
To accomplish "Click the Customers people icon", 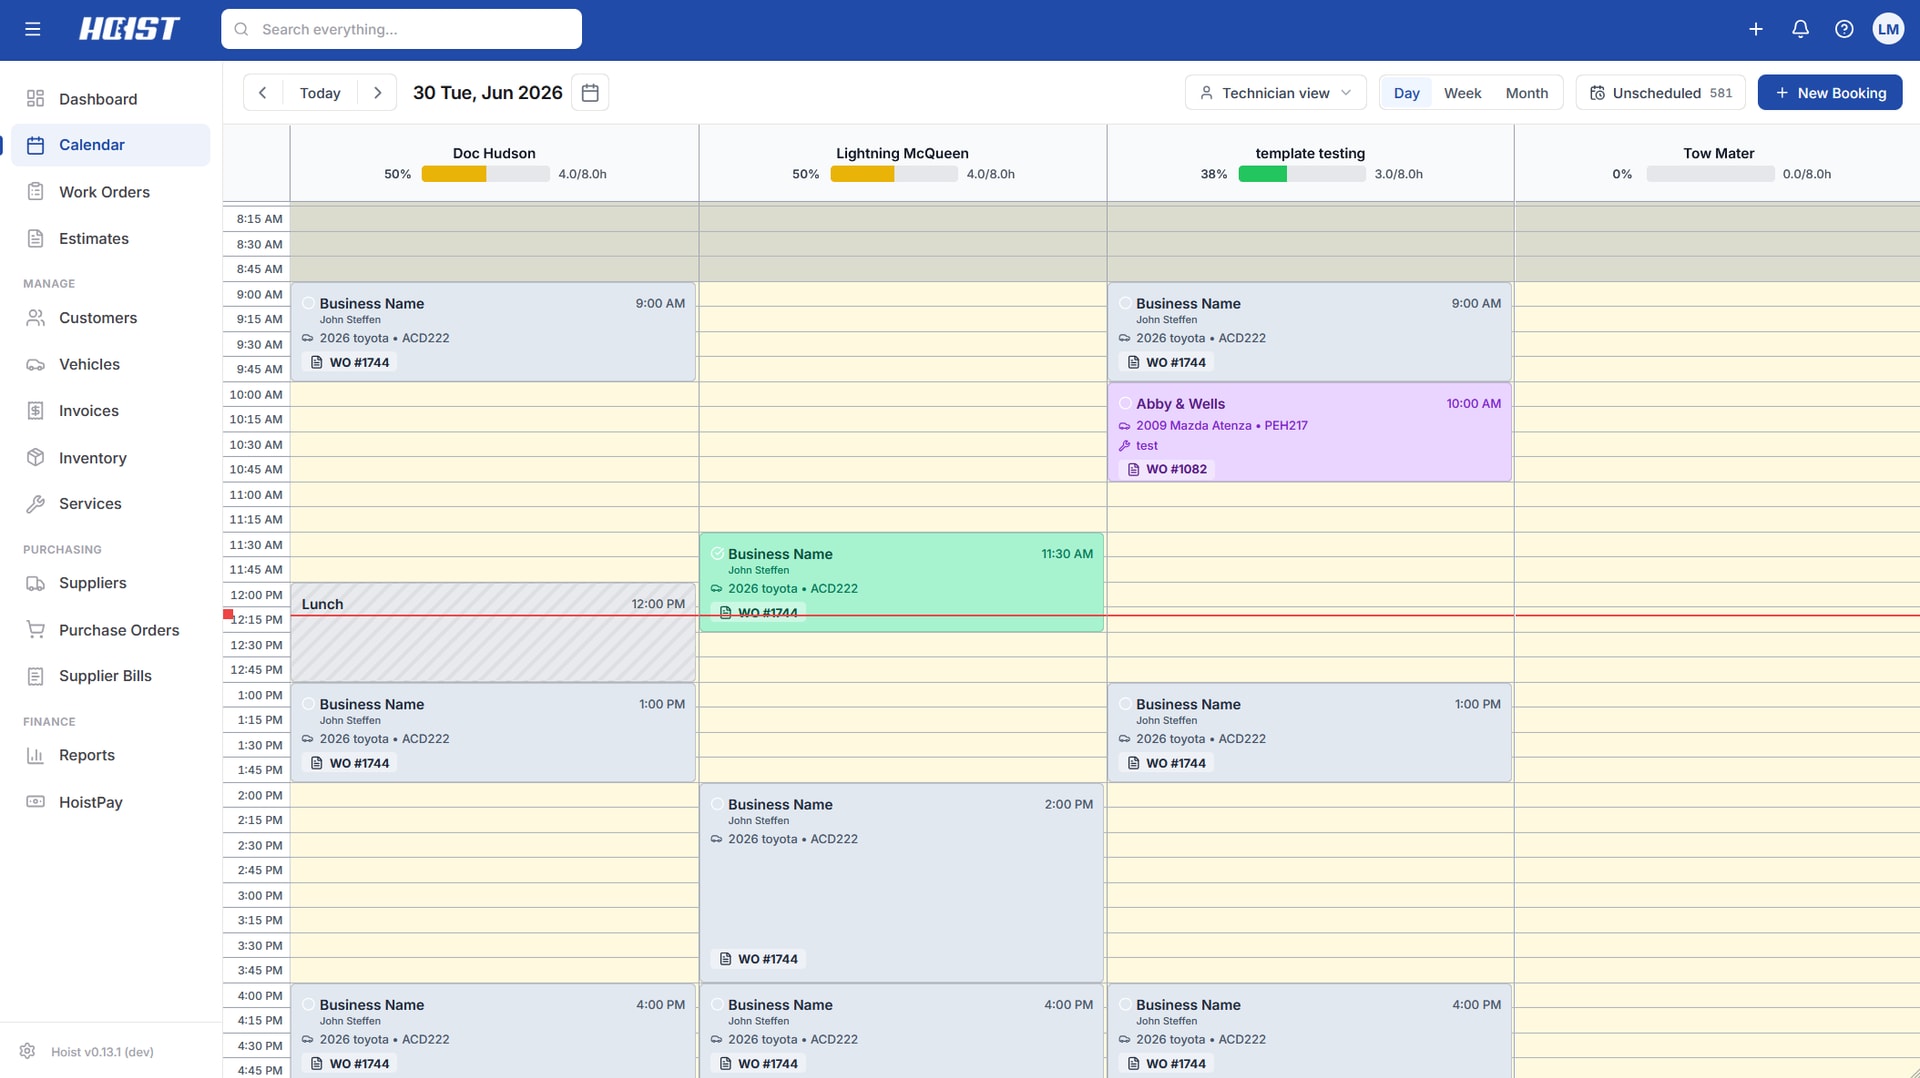I will (35, 317).
